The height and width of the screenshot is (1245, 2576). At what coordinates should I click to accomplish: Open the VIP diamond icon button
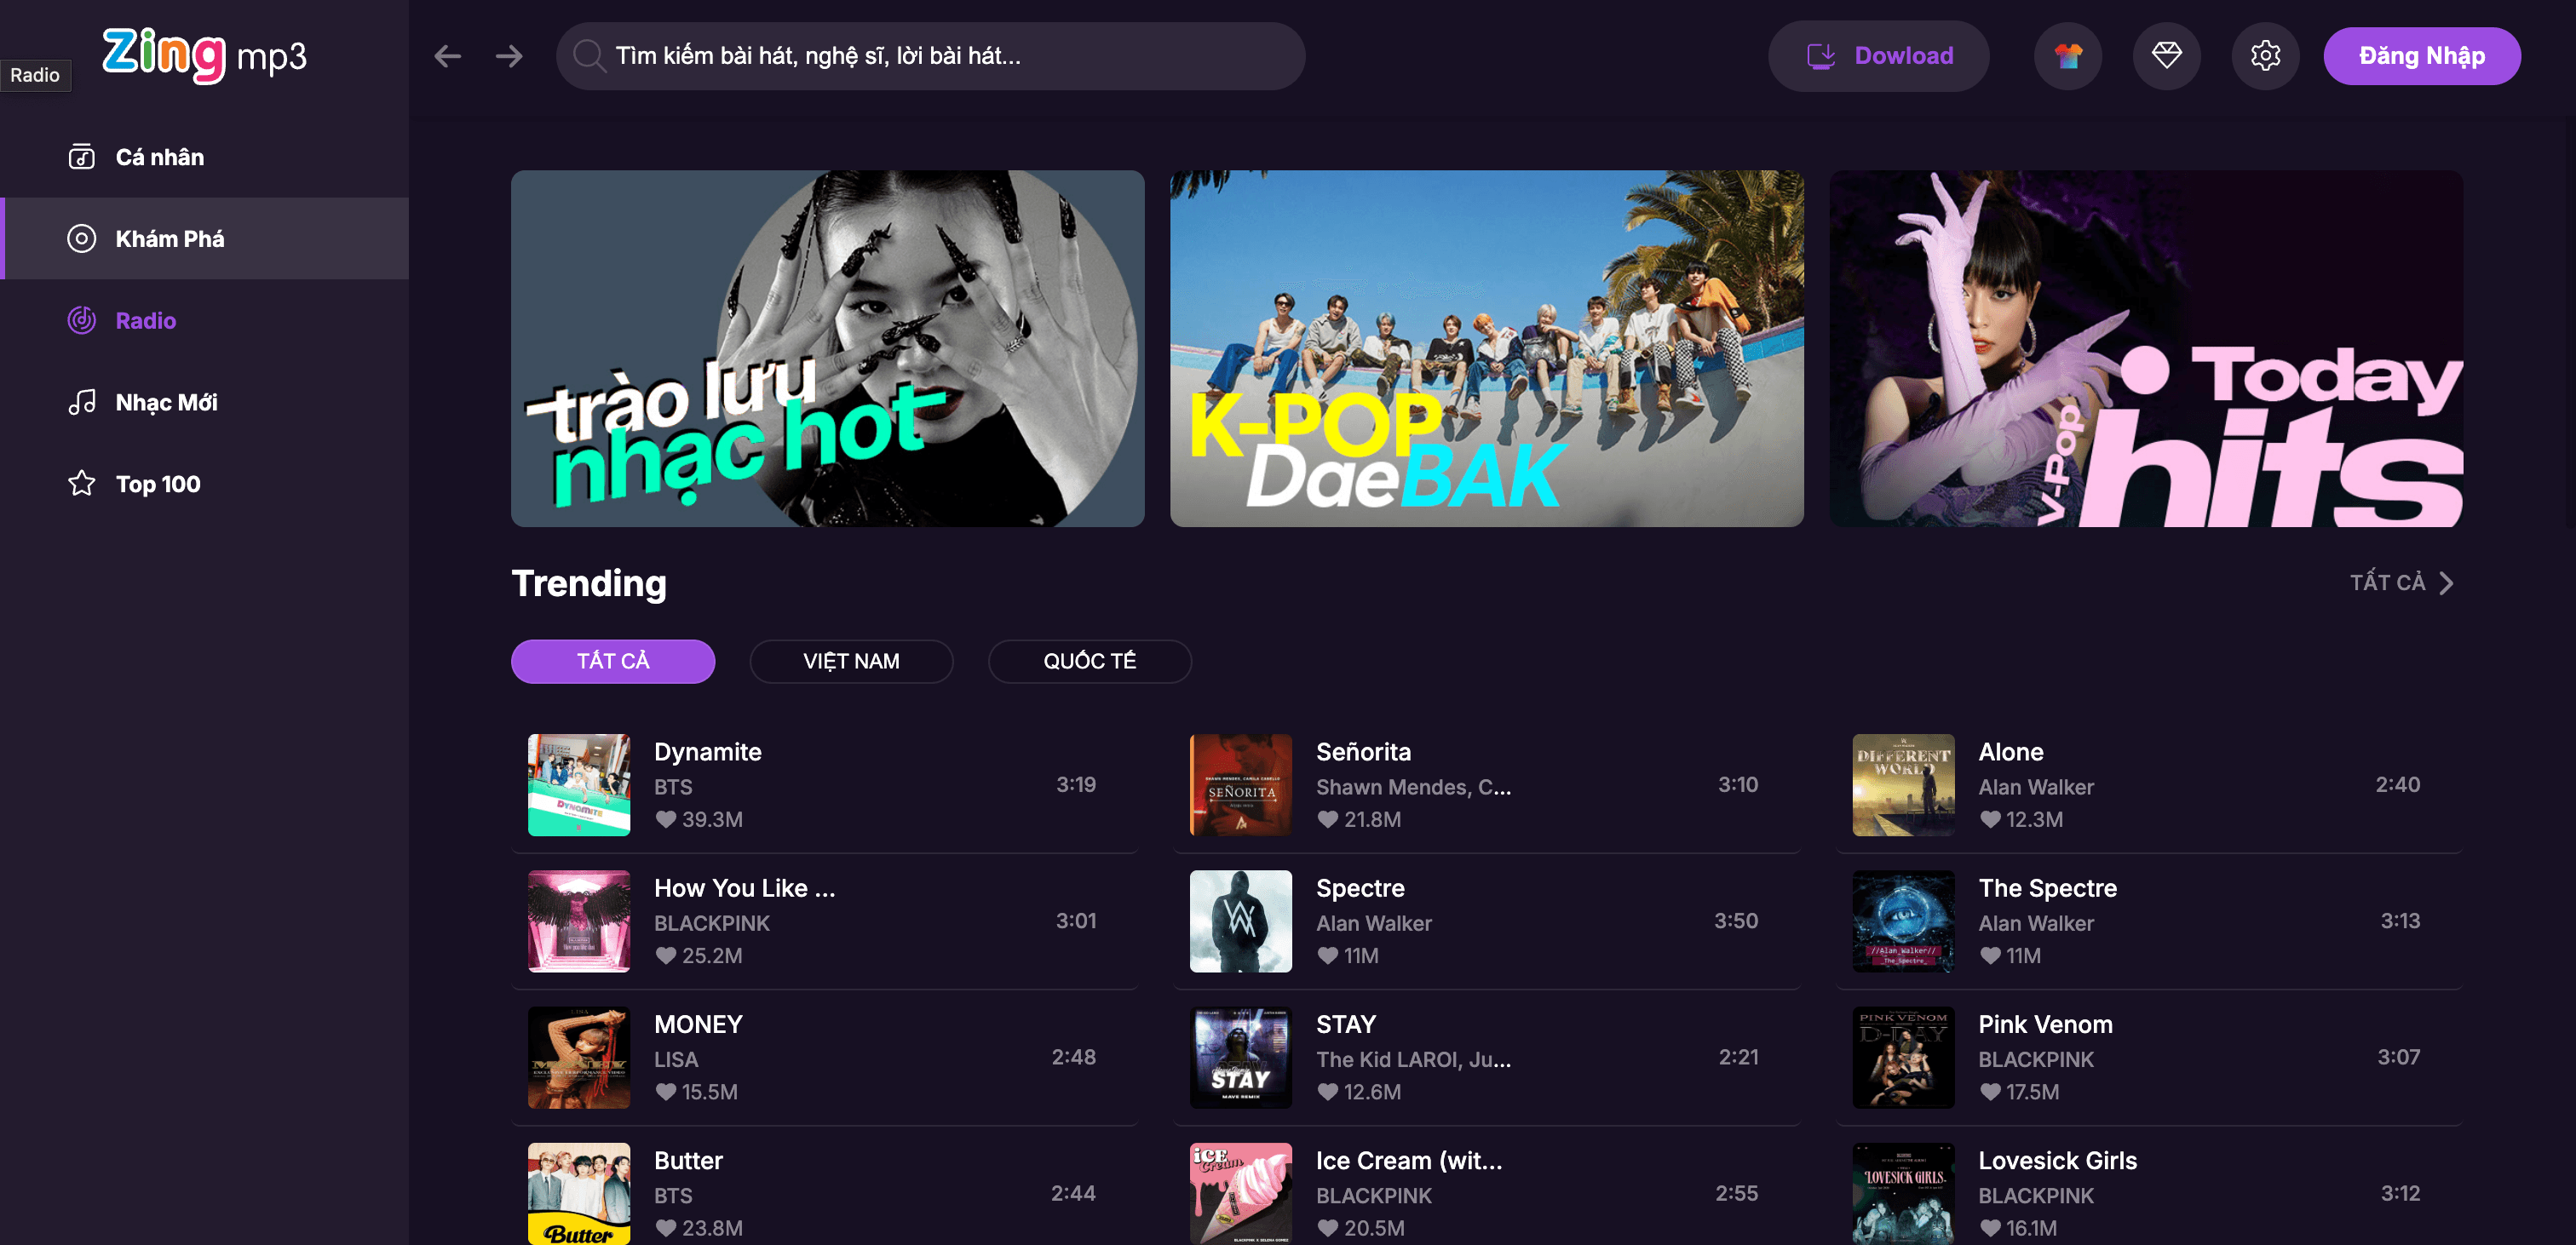(2166, 56)
